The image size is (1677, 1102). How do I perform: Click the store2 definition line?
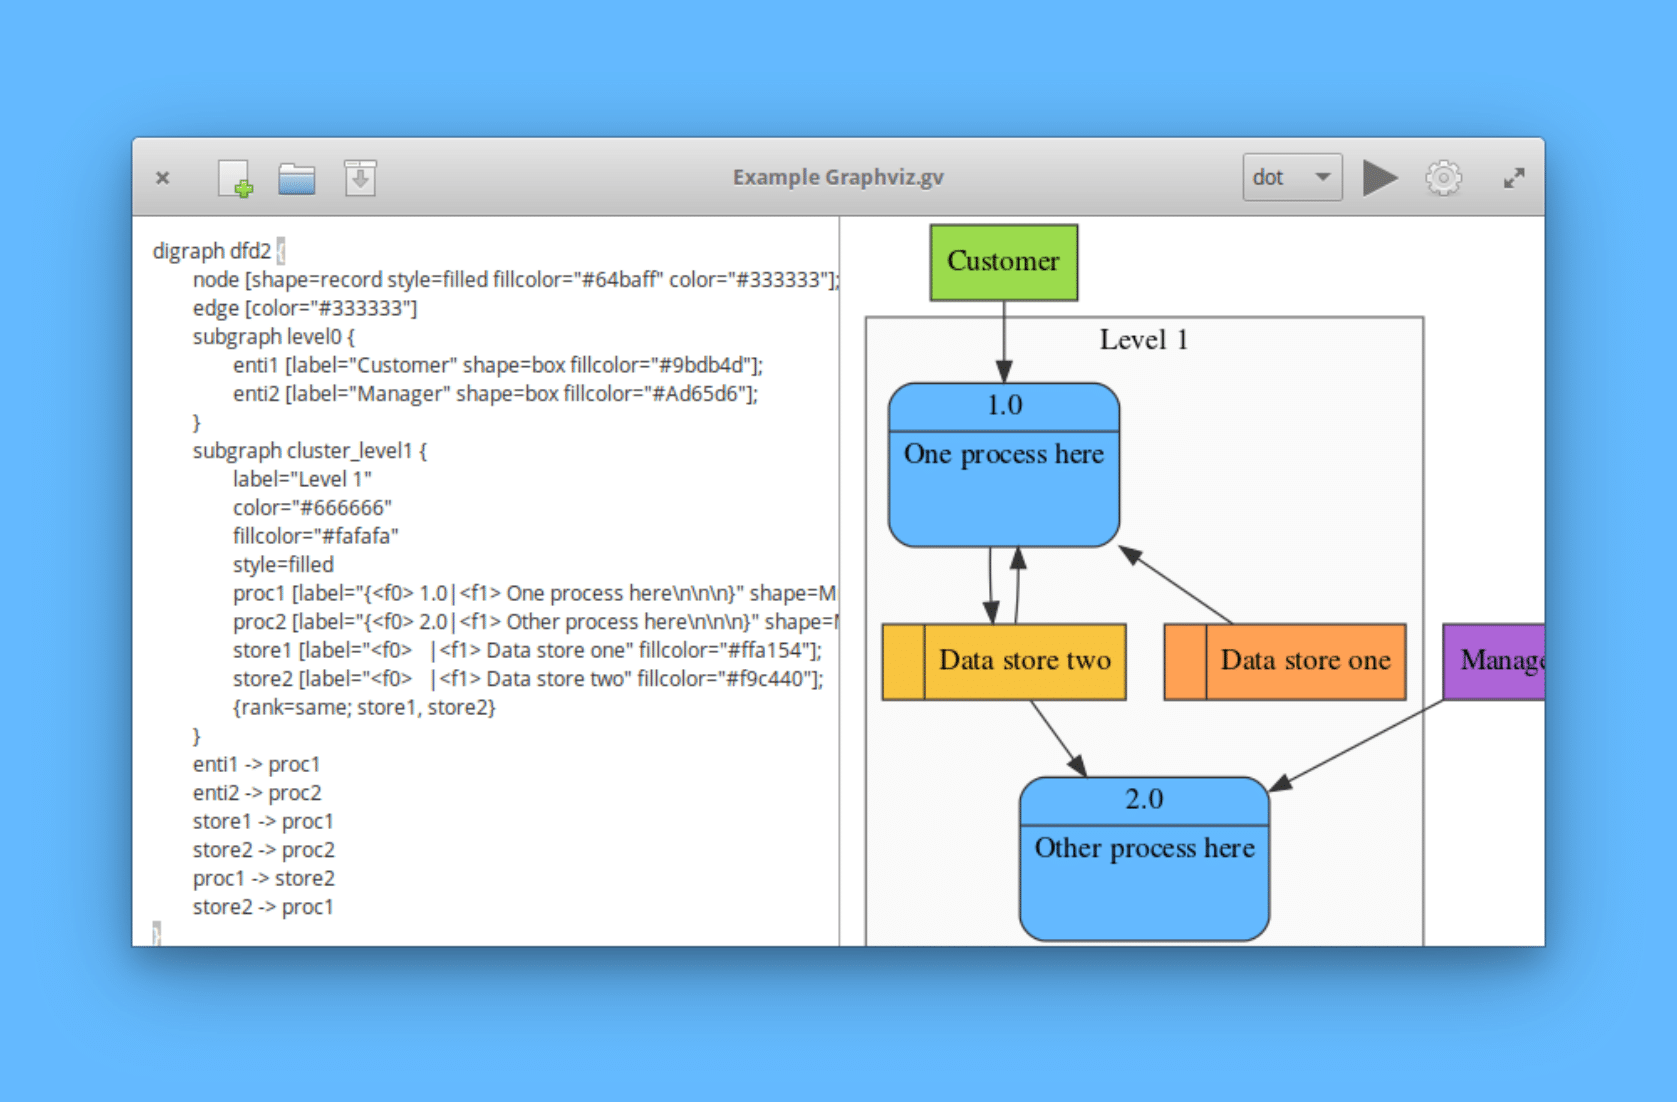point(528,678)
